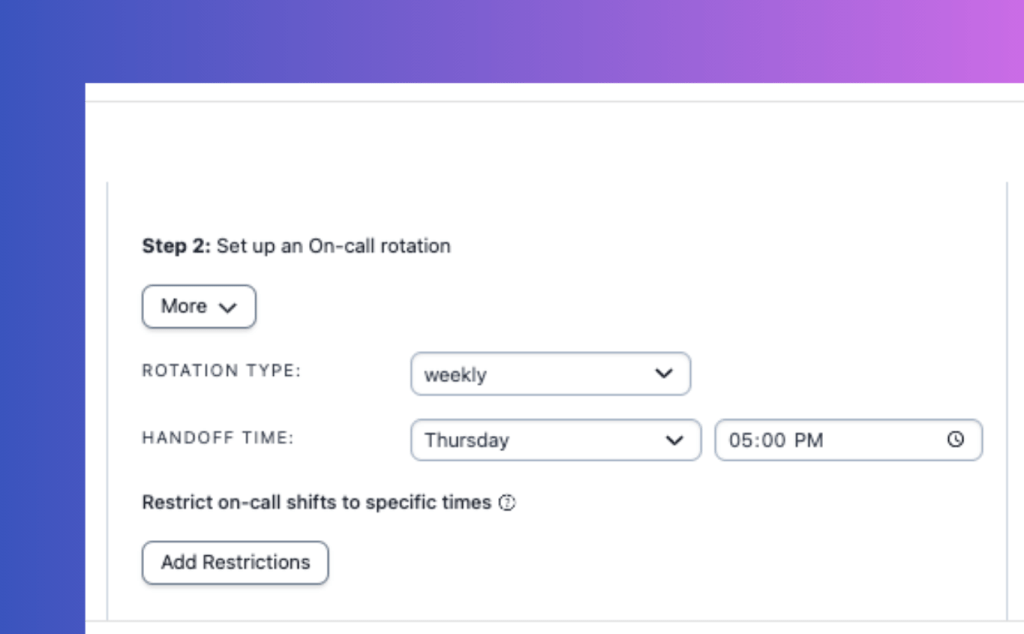Expand the More options button

pyautogui.click(x=198, y=307)
